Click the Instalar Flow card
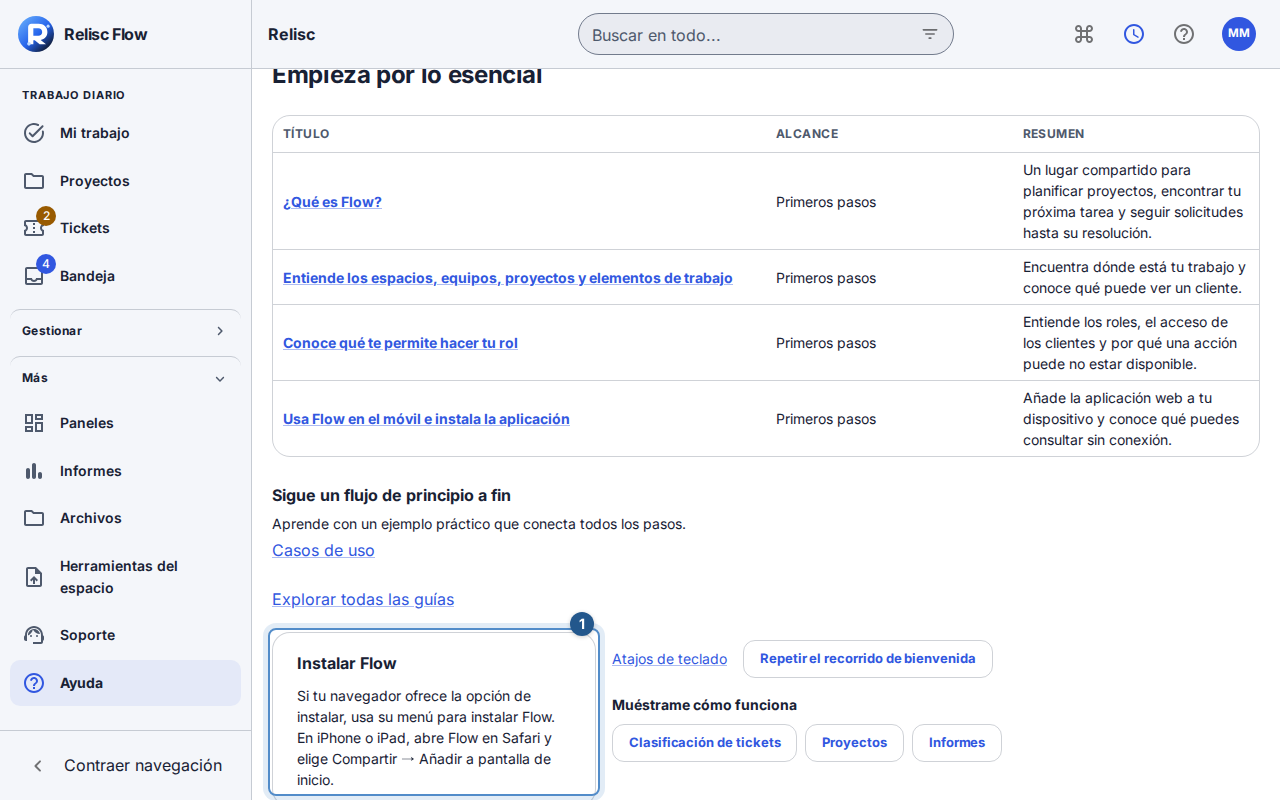The height and width of the screenshot is (800, 1280). click(x=434, y=714)
